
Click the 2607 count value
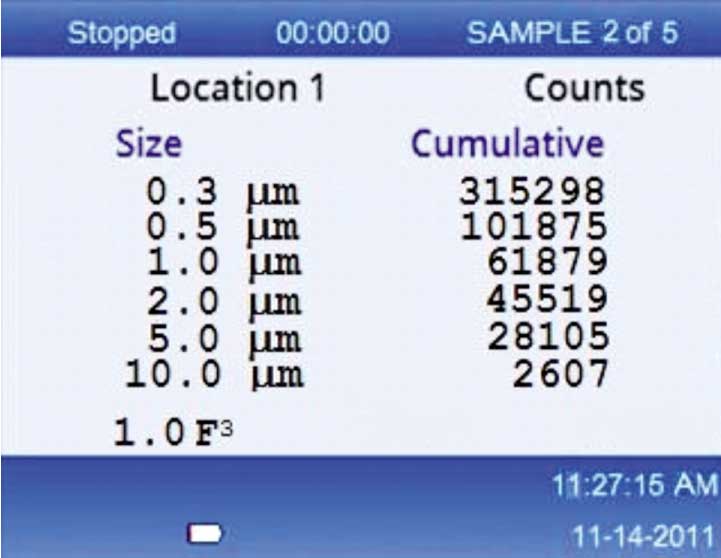pos(560,374)
